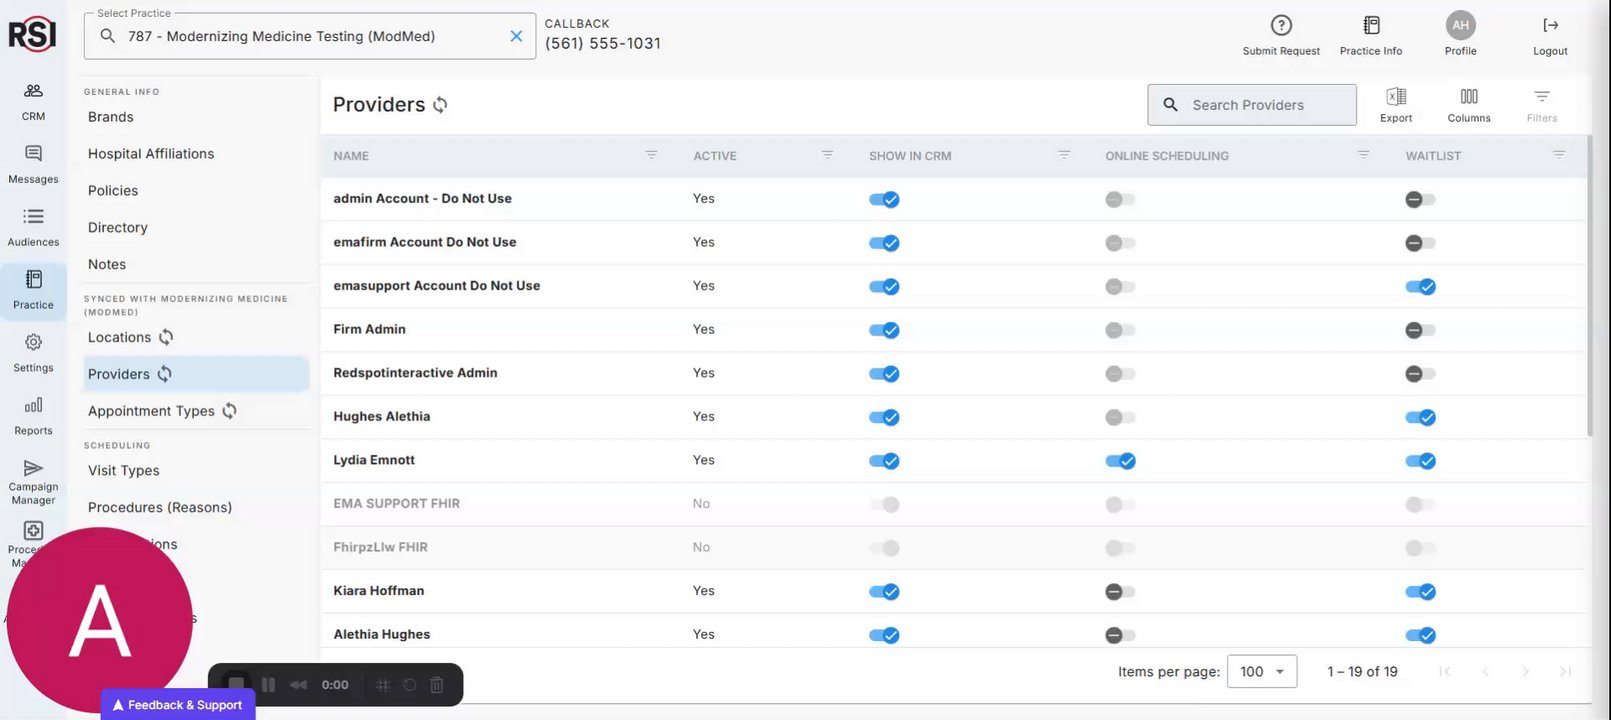The image size is (1611, 720).
Task: Open the Reports chart icon
Action: click(x=33, y=406)
